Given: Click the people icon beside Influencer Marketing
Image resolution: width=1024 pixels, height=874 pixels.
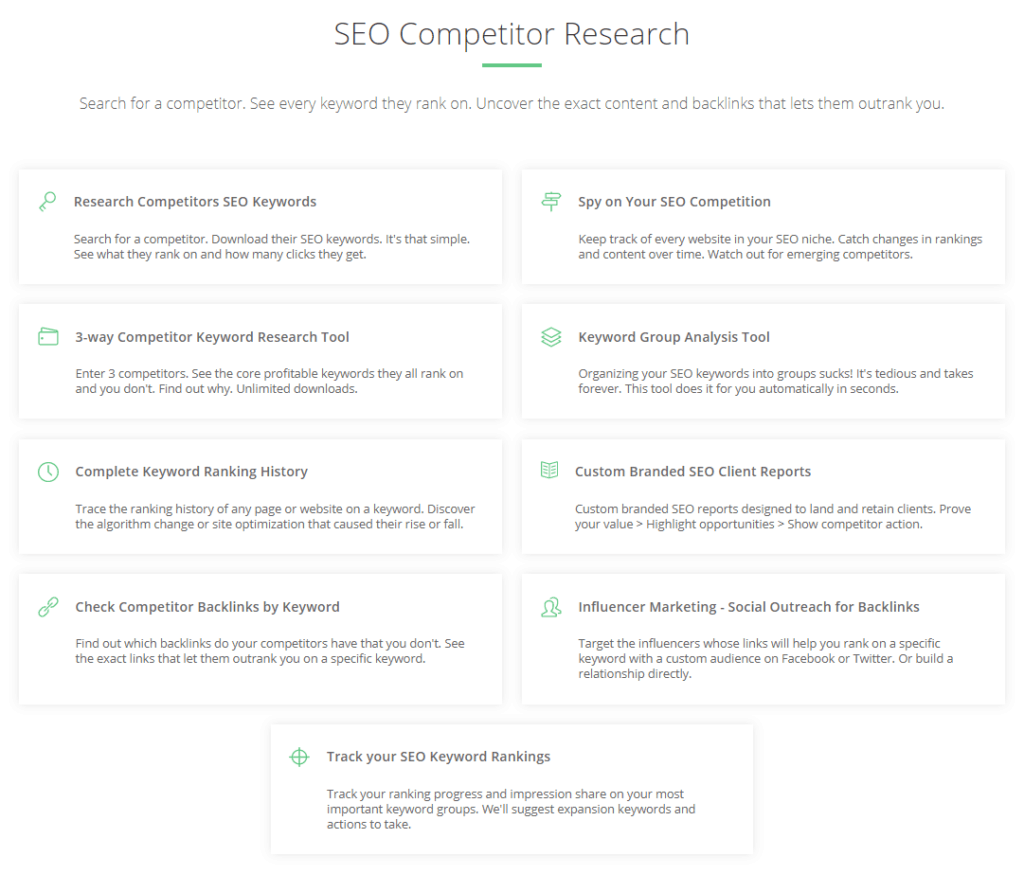Looking at the screenshot, I should tap(551, 607).
